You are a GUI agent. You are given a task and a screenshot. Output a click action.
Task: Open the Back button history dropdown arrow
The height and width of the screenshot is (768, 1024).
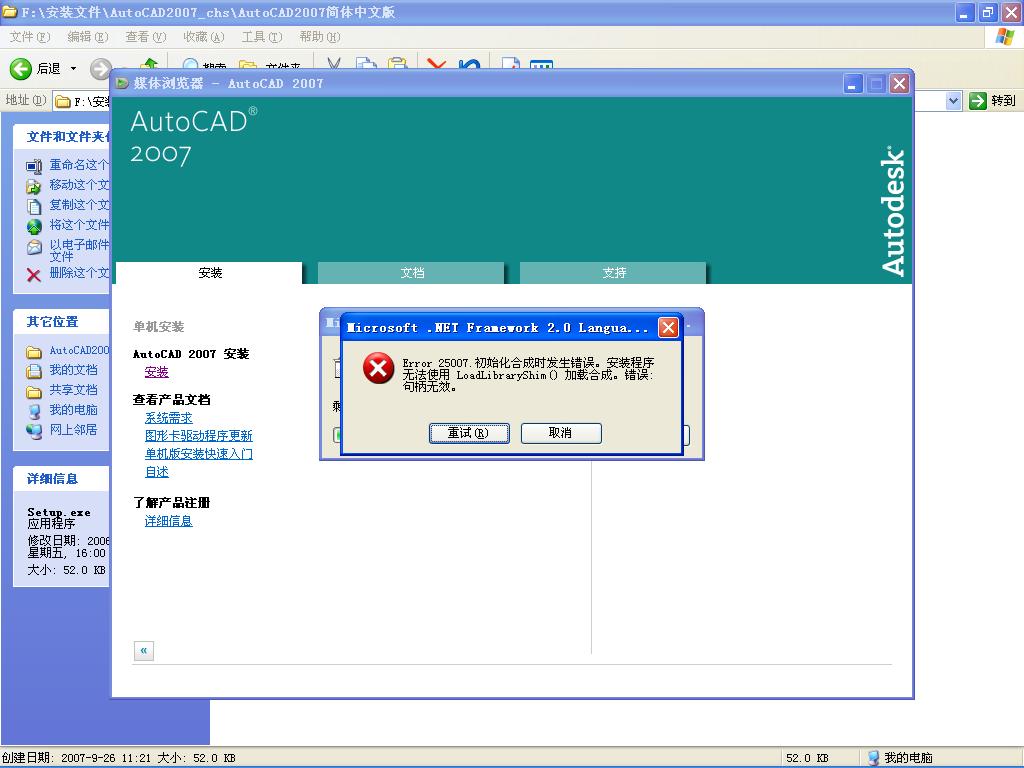[x=73, y=68]
